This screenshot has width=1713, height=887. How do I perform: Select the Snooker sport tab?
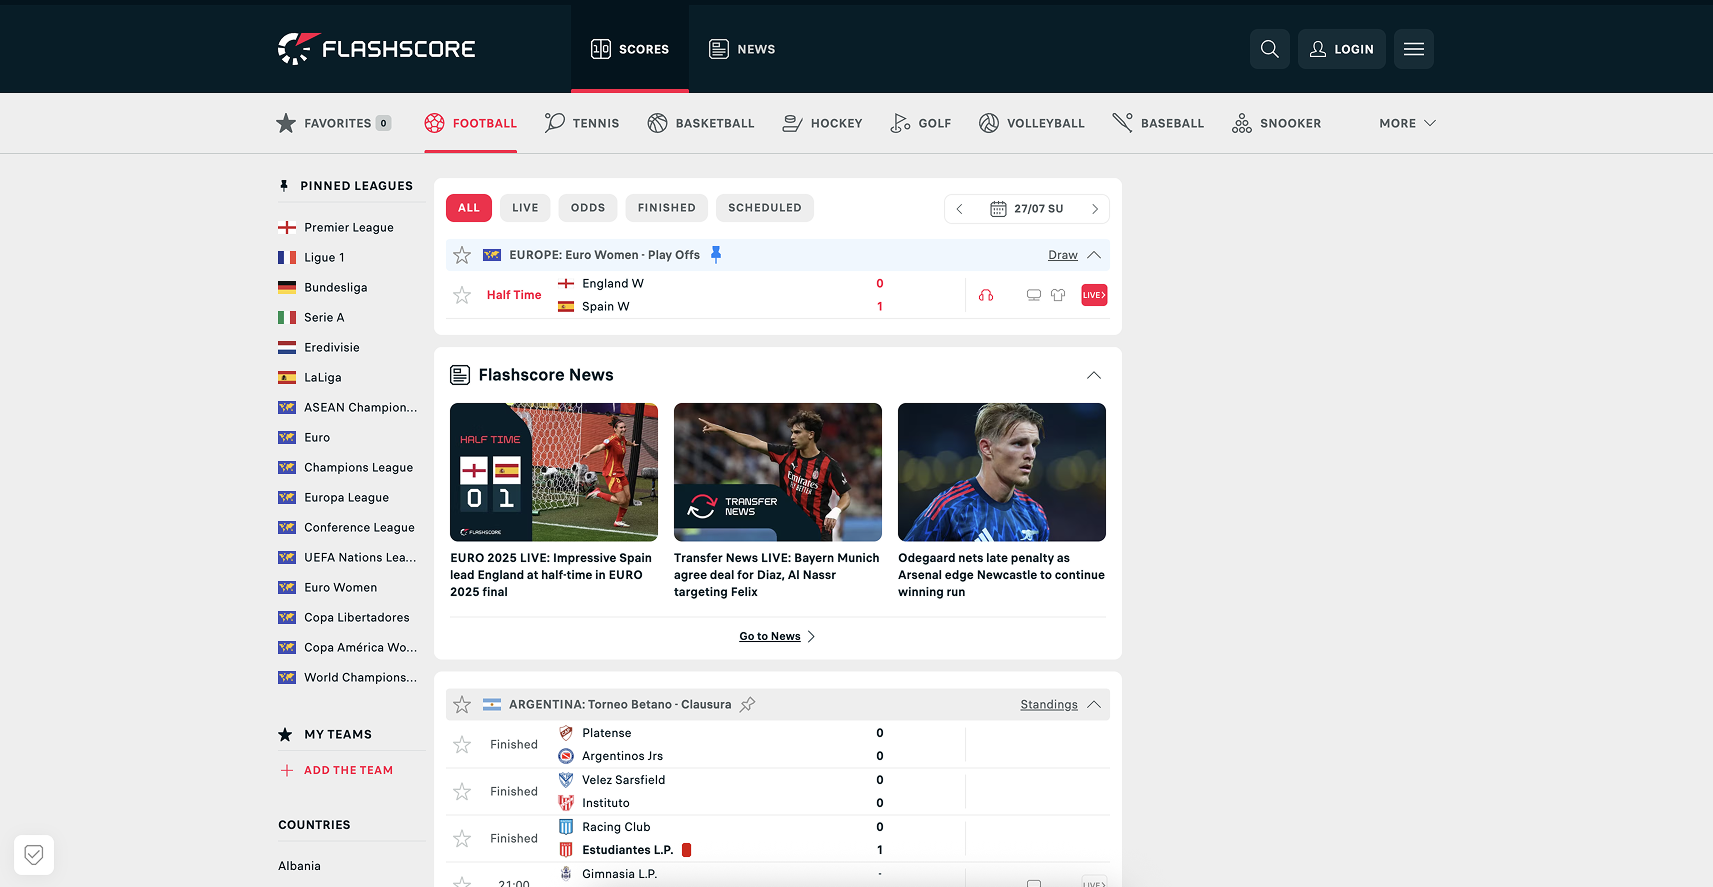pyautogui.click(x=1277, y=123)
